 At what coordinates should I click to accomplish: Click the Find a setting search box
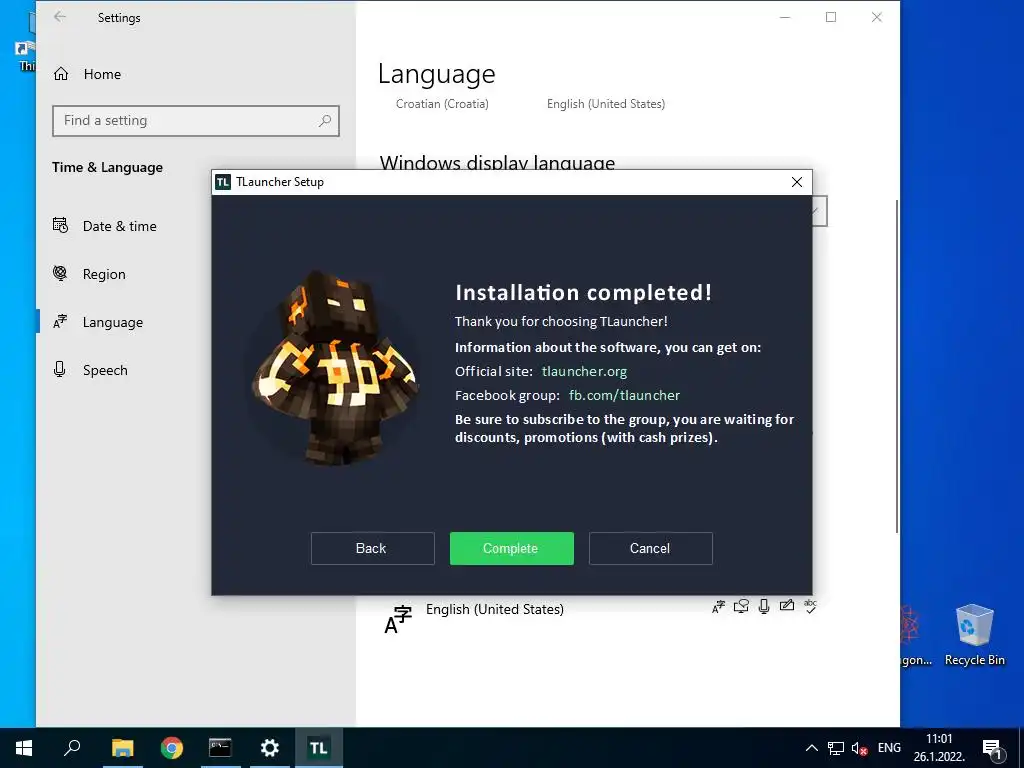click(196, 121)
